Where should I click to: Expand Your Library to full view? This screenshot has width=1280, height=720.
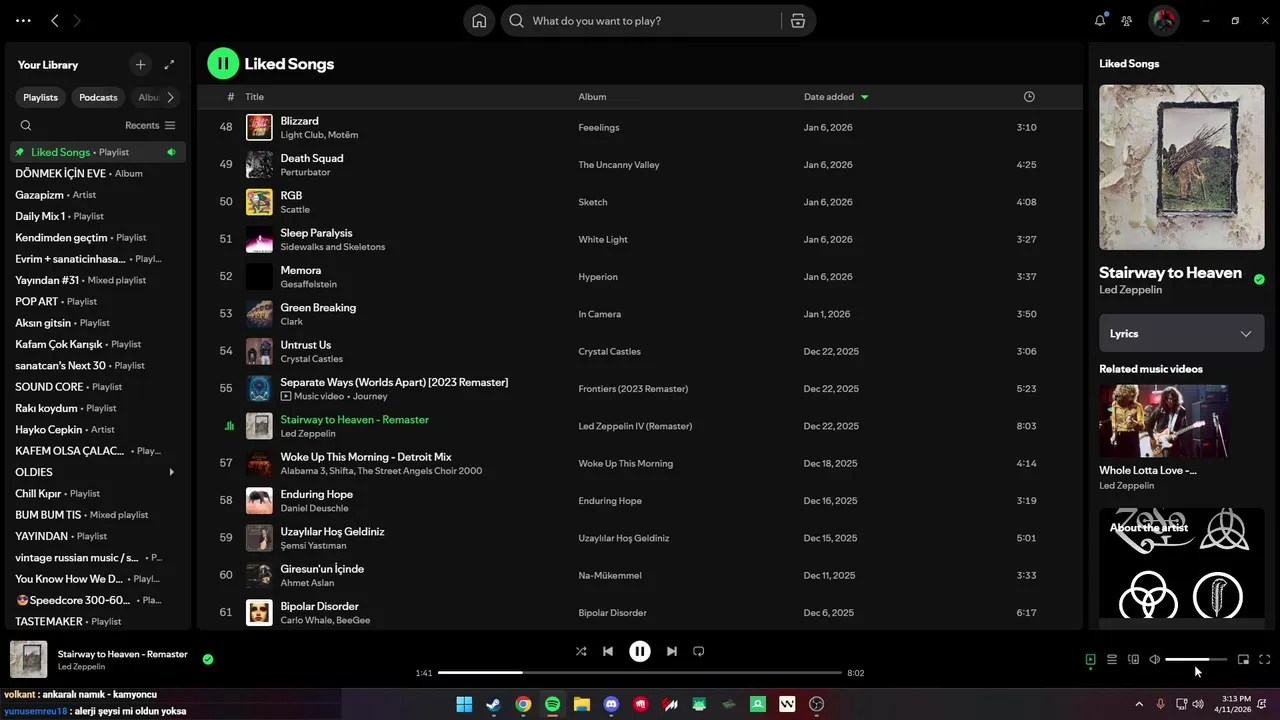170,64
